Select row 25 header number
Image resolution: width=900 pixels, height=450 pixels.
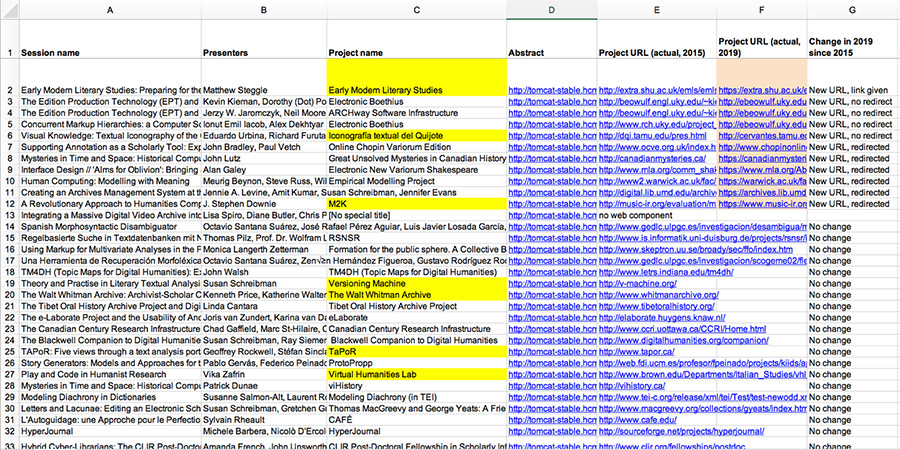pos(10,351)
